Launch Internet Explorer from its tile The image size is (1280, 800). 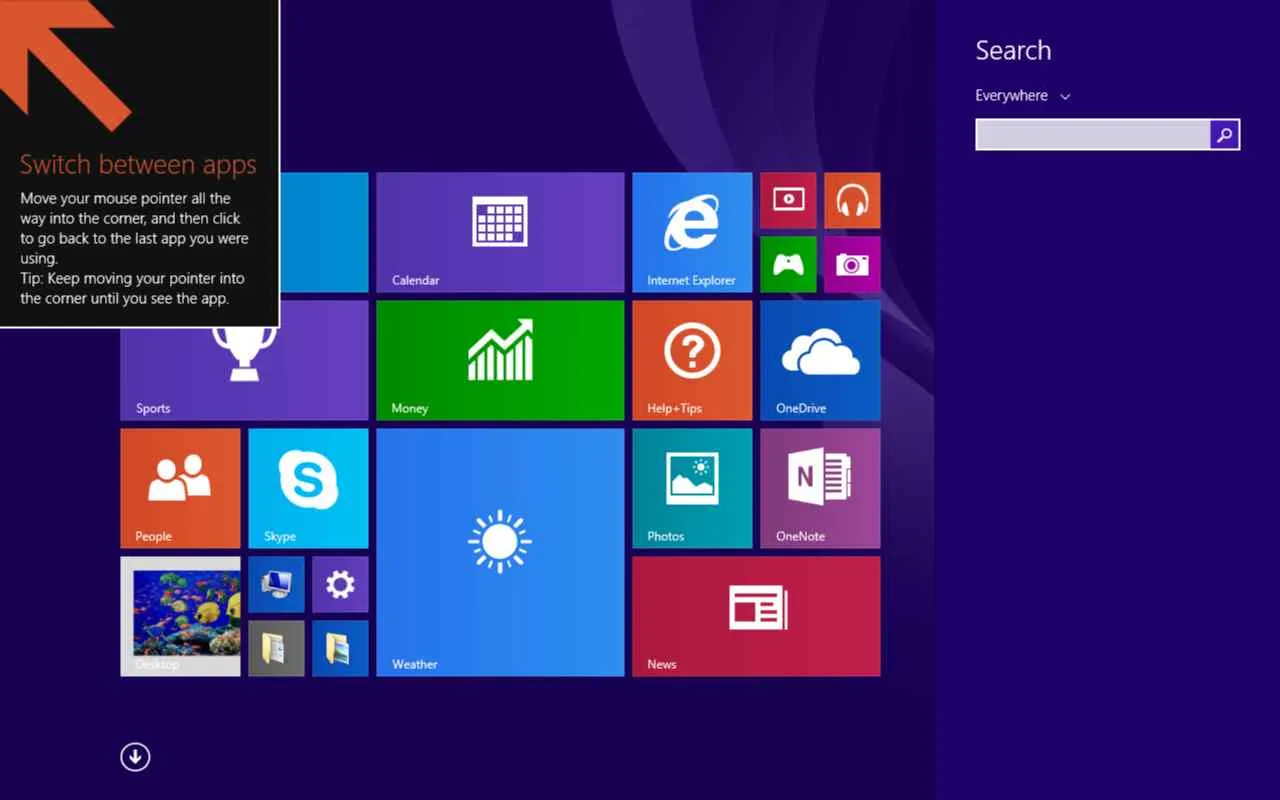click(692, 232)
